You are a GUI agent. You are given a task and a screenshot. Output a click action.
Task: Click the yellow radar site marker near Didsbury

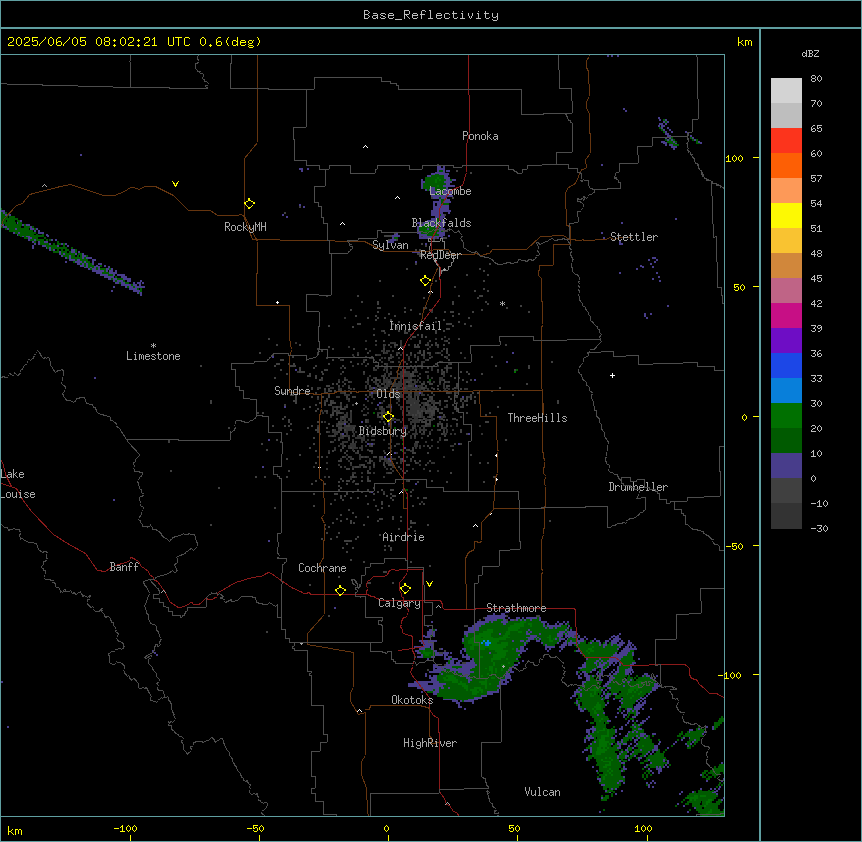(389, 417)
